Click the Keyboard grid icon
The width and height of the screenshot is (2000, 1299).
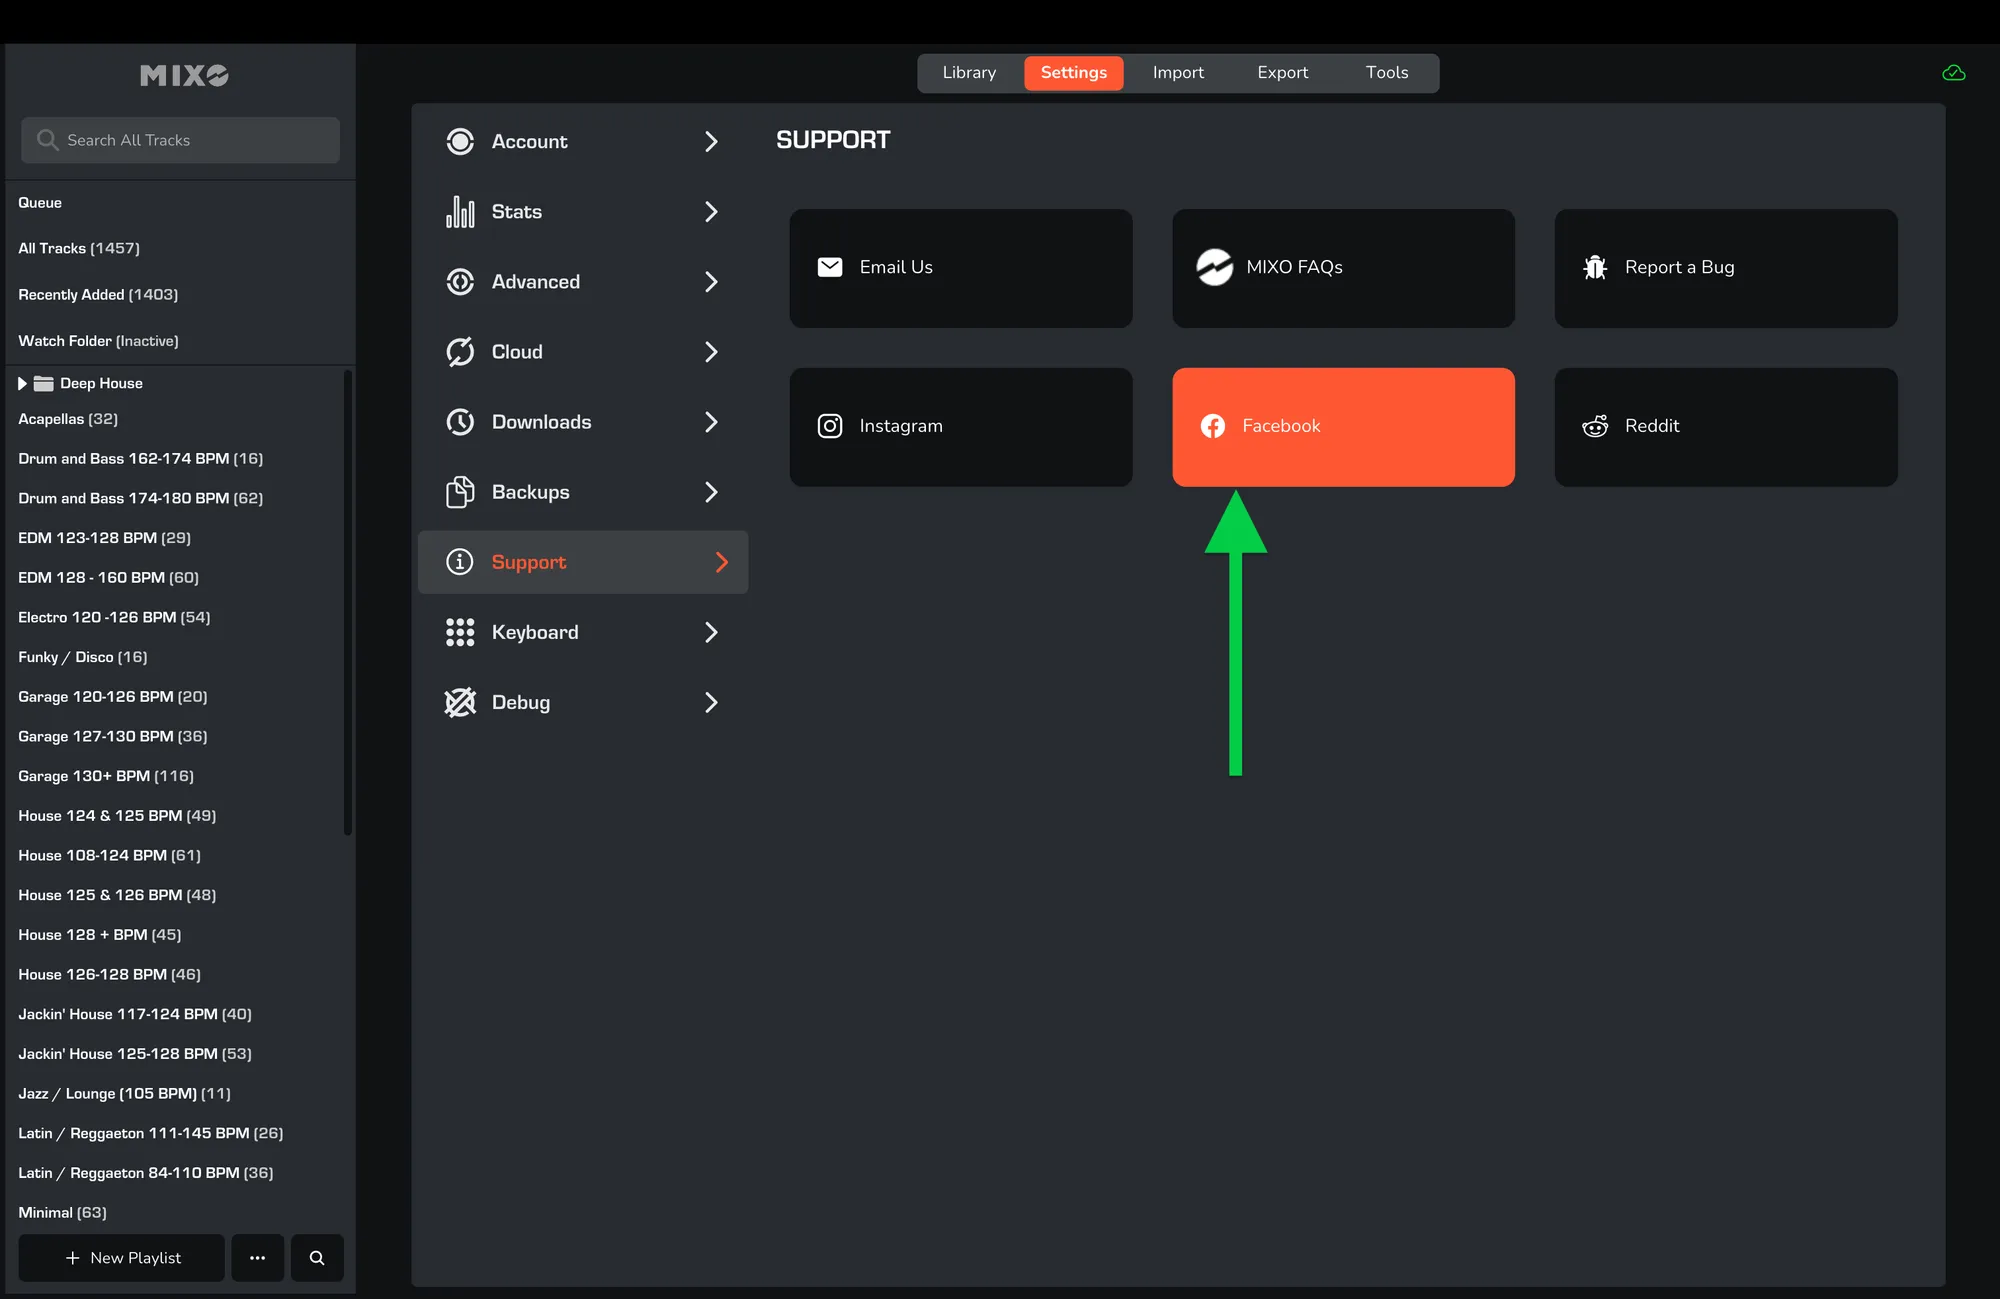460,632
